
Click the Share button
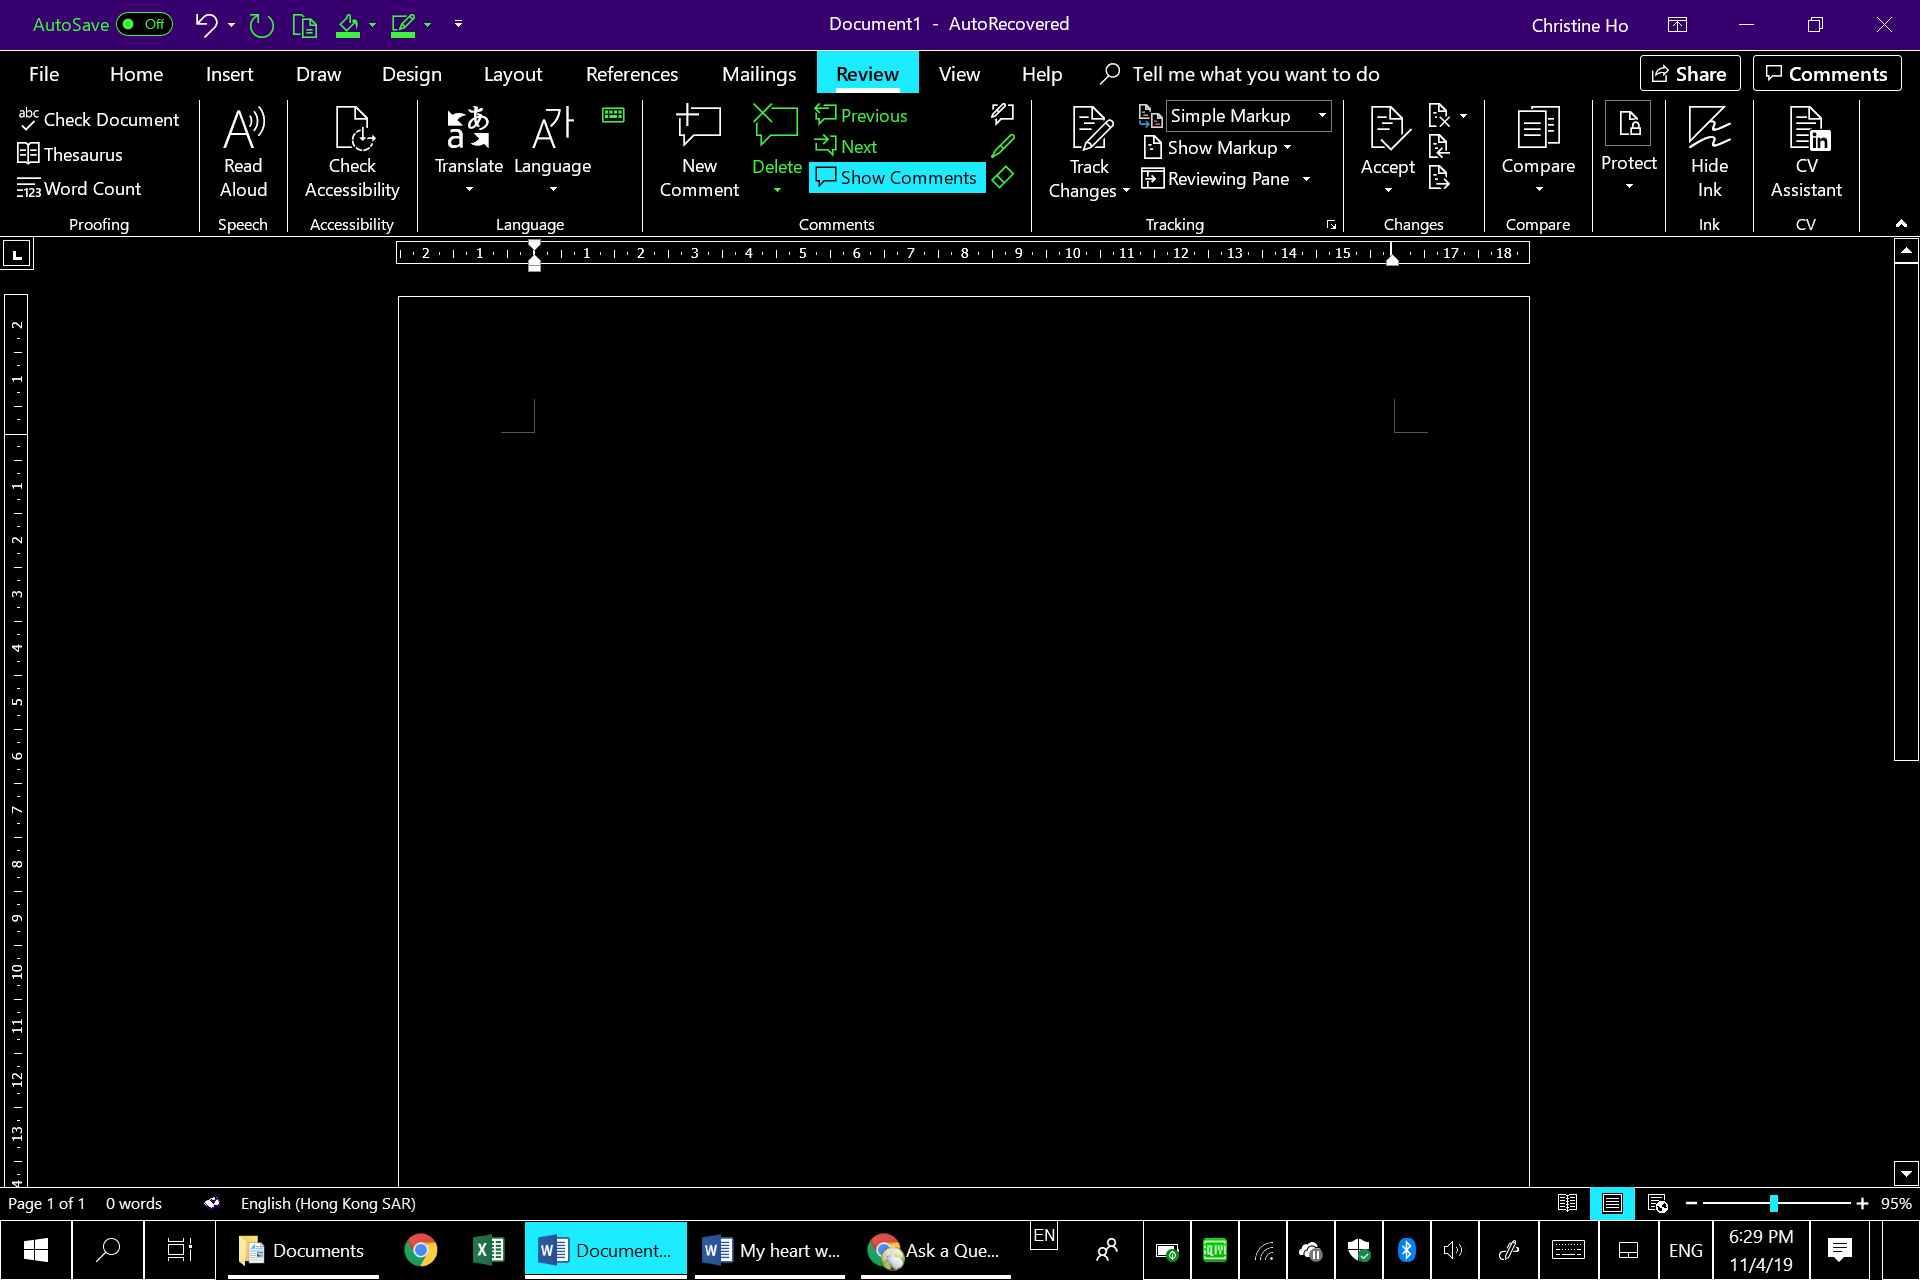click(x=1690, y=74)
